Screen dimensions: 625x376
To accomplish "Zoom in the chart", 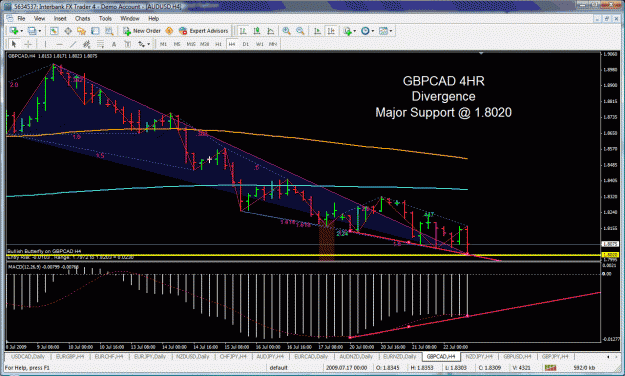I will [x=286, y=31].
